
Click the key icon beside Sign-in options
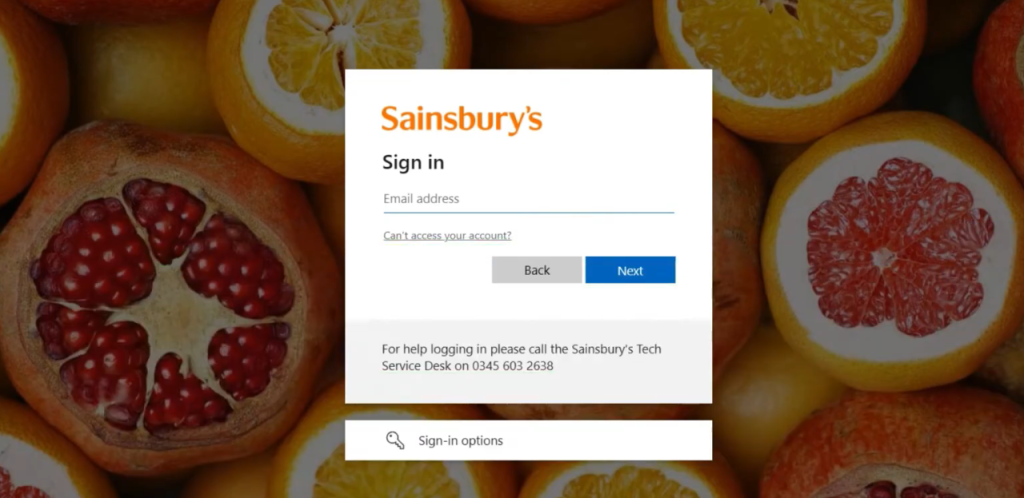[x=395, y=441]
